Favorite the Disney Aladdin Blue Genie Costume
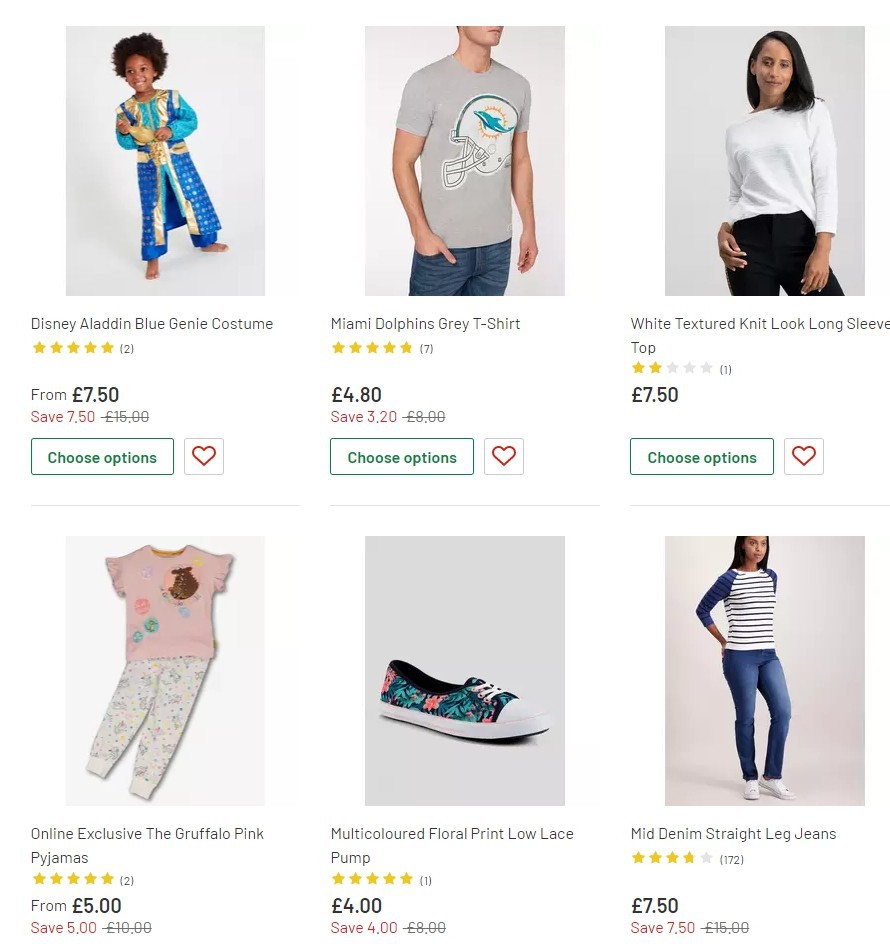This screenshot has width=890, height=944. click(x=204, y=456)
